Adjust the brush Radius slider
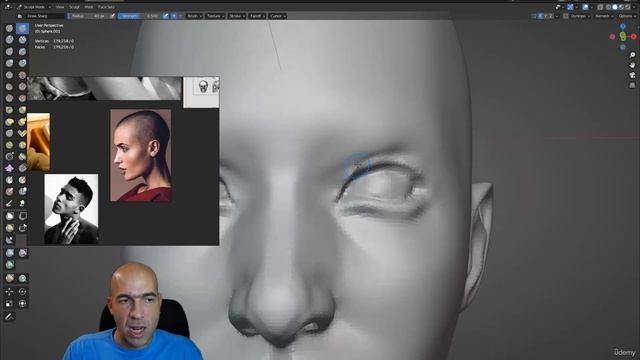 88,16
